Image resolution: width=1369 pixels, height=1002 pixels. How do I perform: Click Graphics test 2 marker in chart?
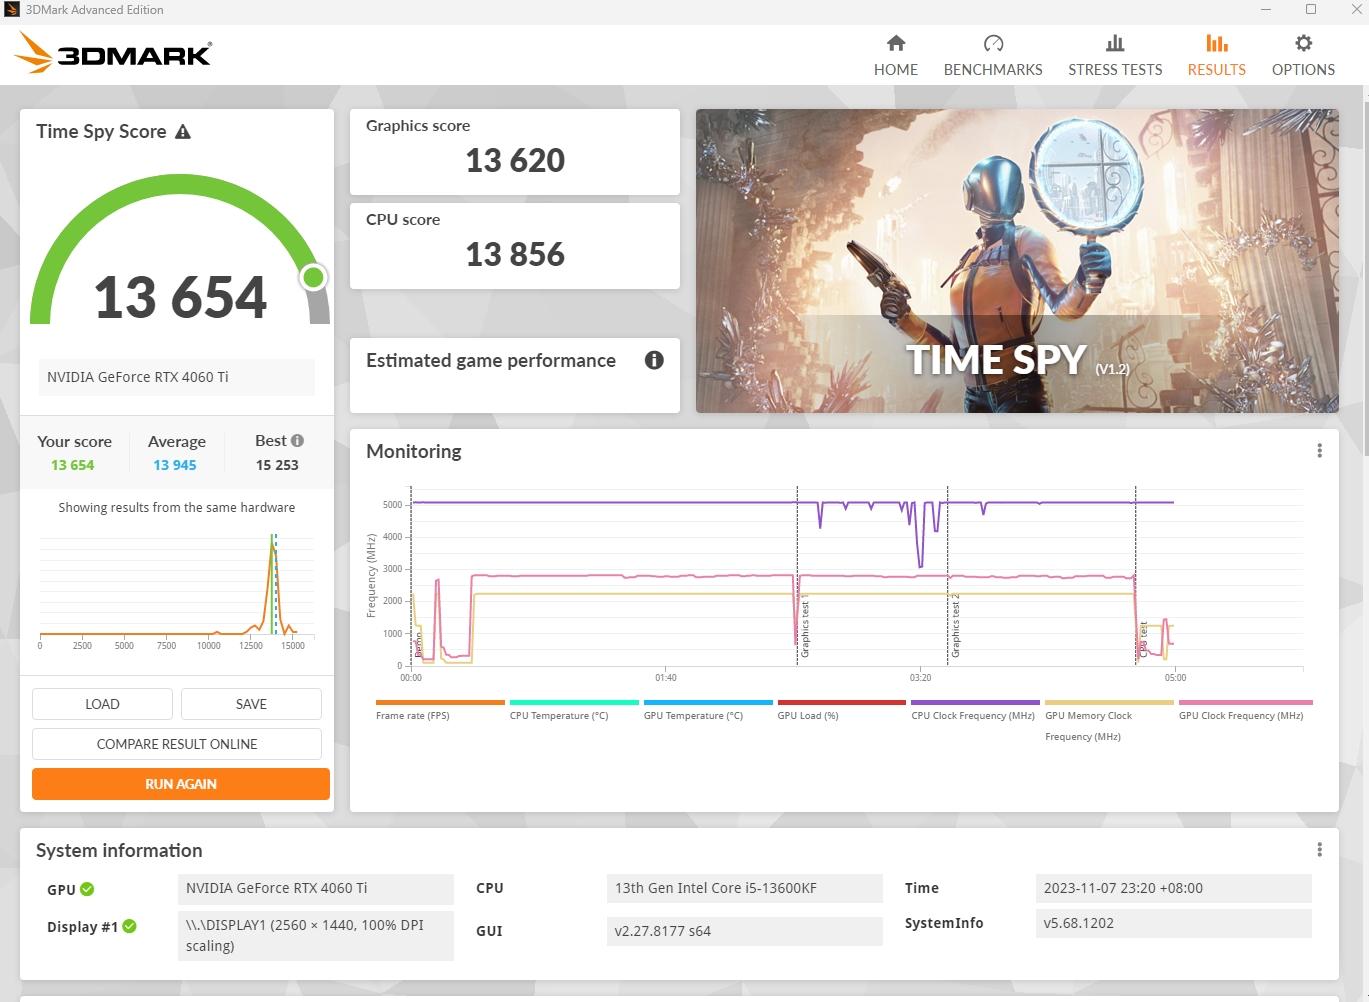[x=955, y=627]
